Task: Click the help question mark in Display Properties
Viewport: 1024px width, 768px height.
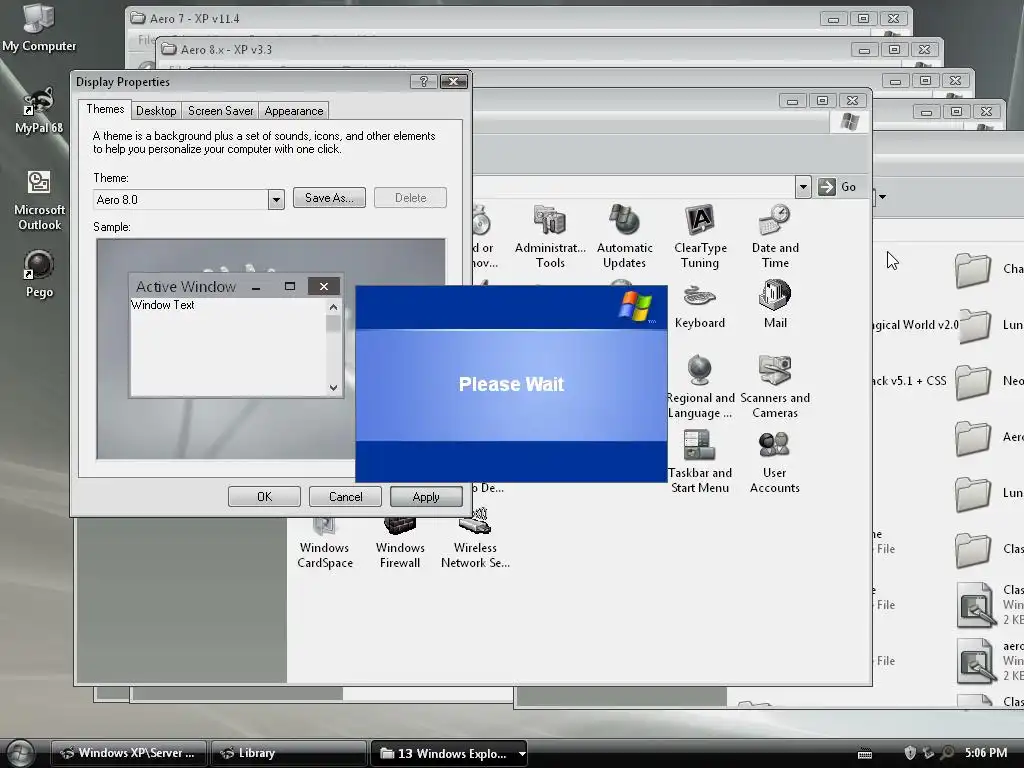Action: 423,82
